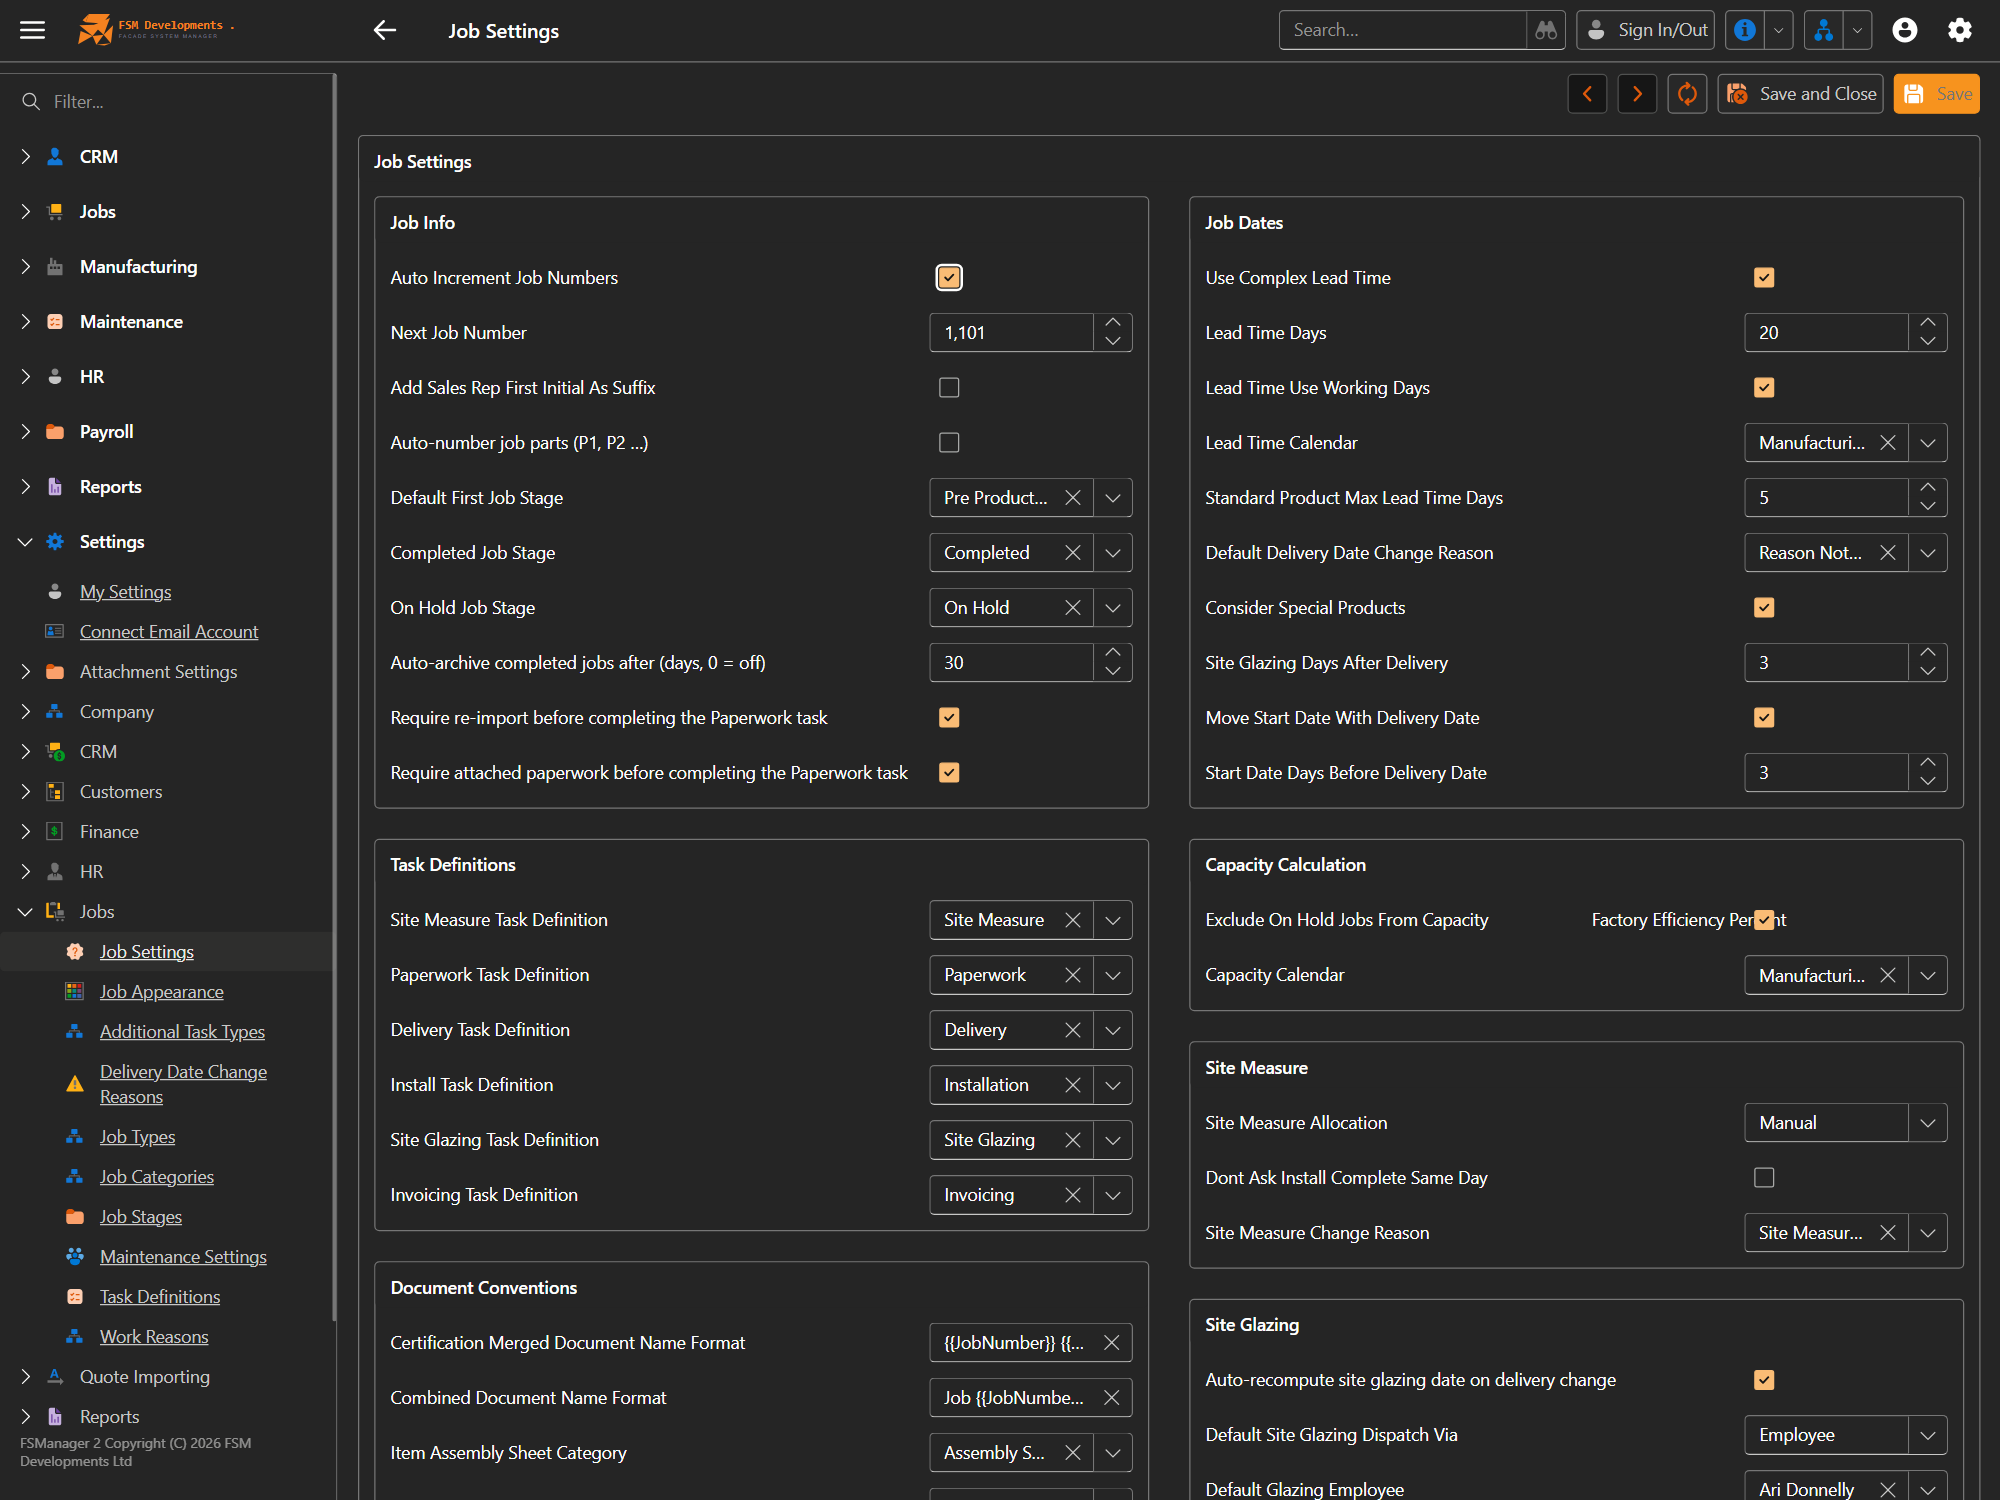
Task: Toggle Auto-recompute site glazing date checkbox
Action: 1764,1380
